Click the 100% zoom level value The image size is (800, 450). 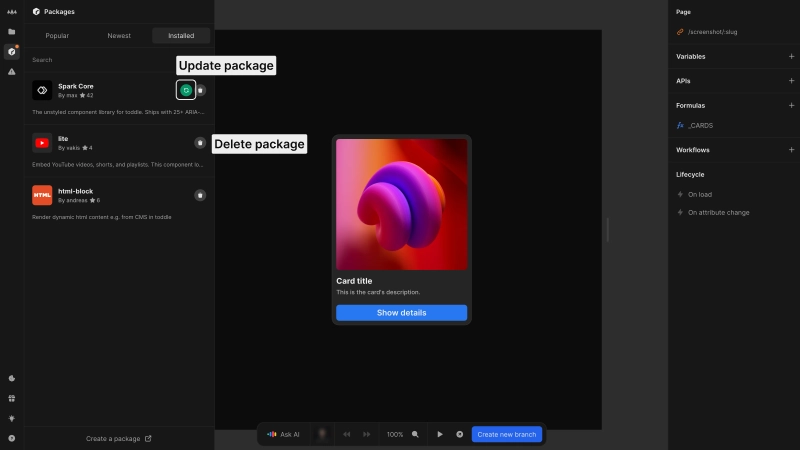(x=395, y=435)
